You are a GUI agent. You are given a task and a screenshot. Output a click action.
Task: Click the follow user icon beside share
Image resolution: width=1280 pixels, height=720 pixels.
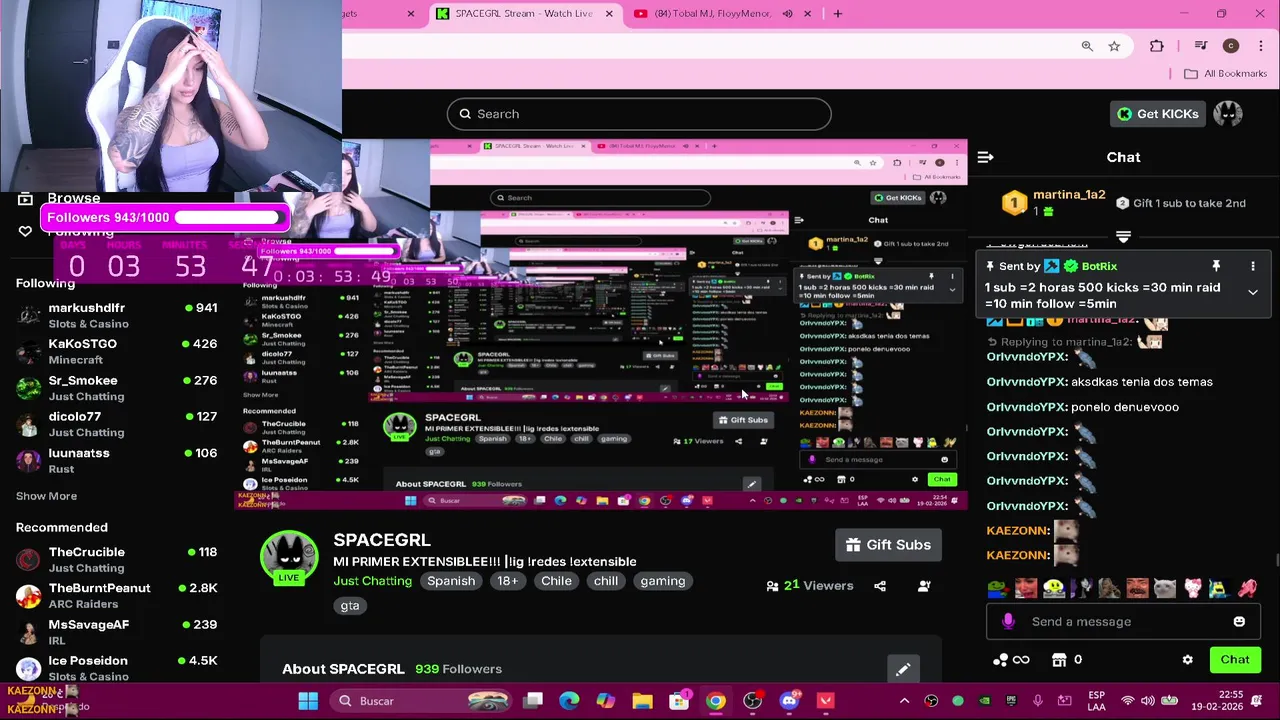tap(924, 586)
